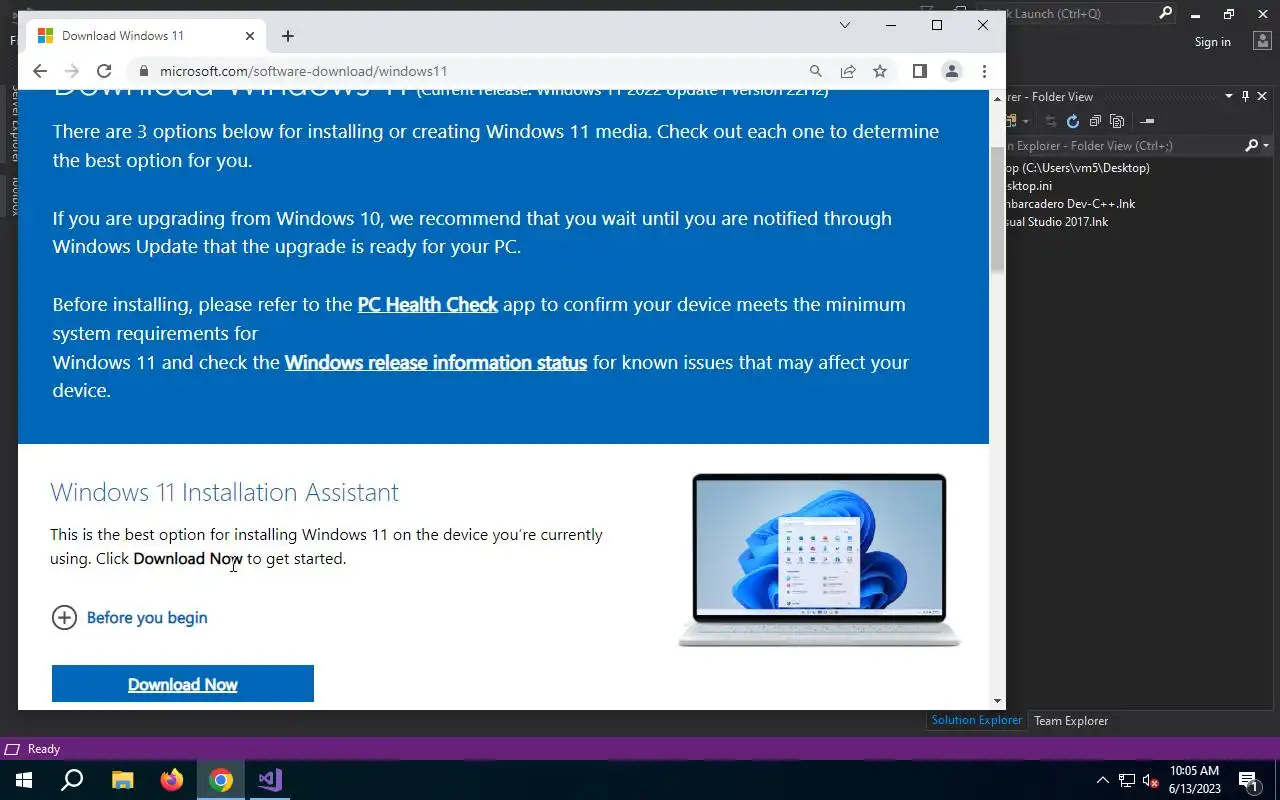
Task: Open Solution Explorer search options dropdown
Action: click(x=1266, y=146)
